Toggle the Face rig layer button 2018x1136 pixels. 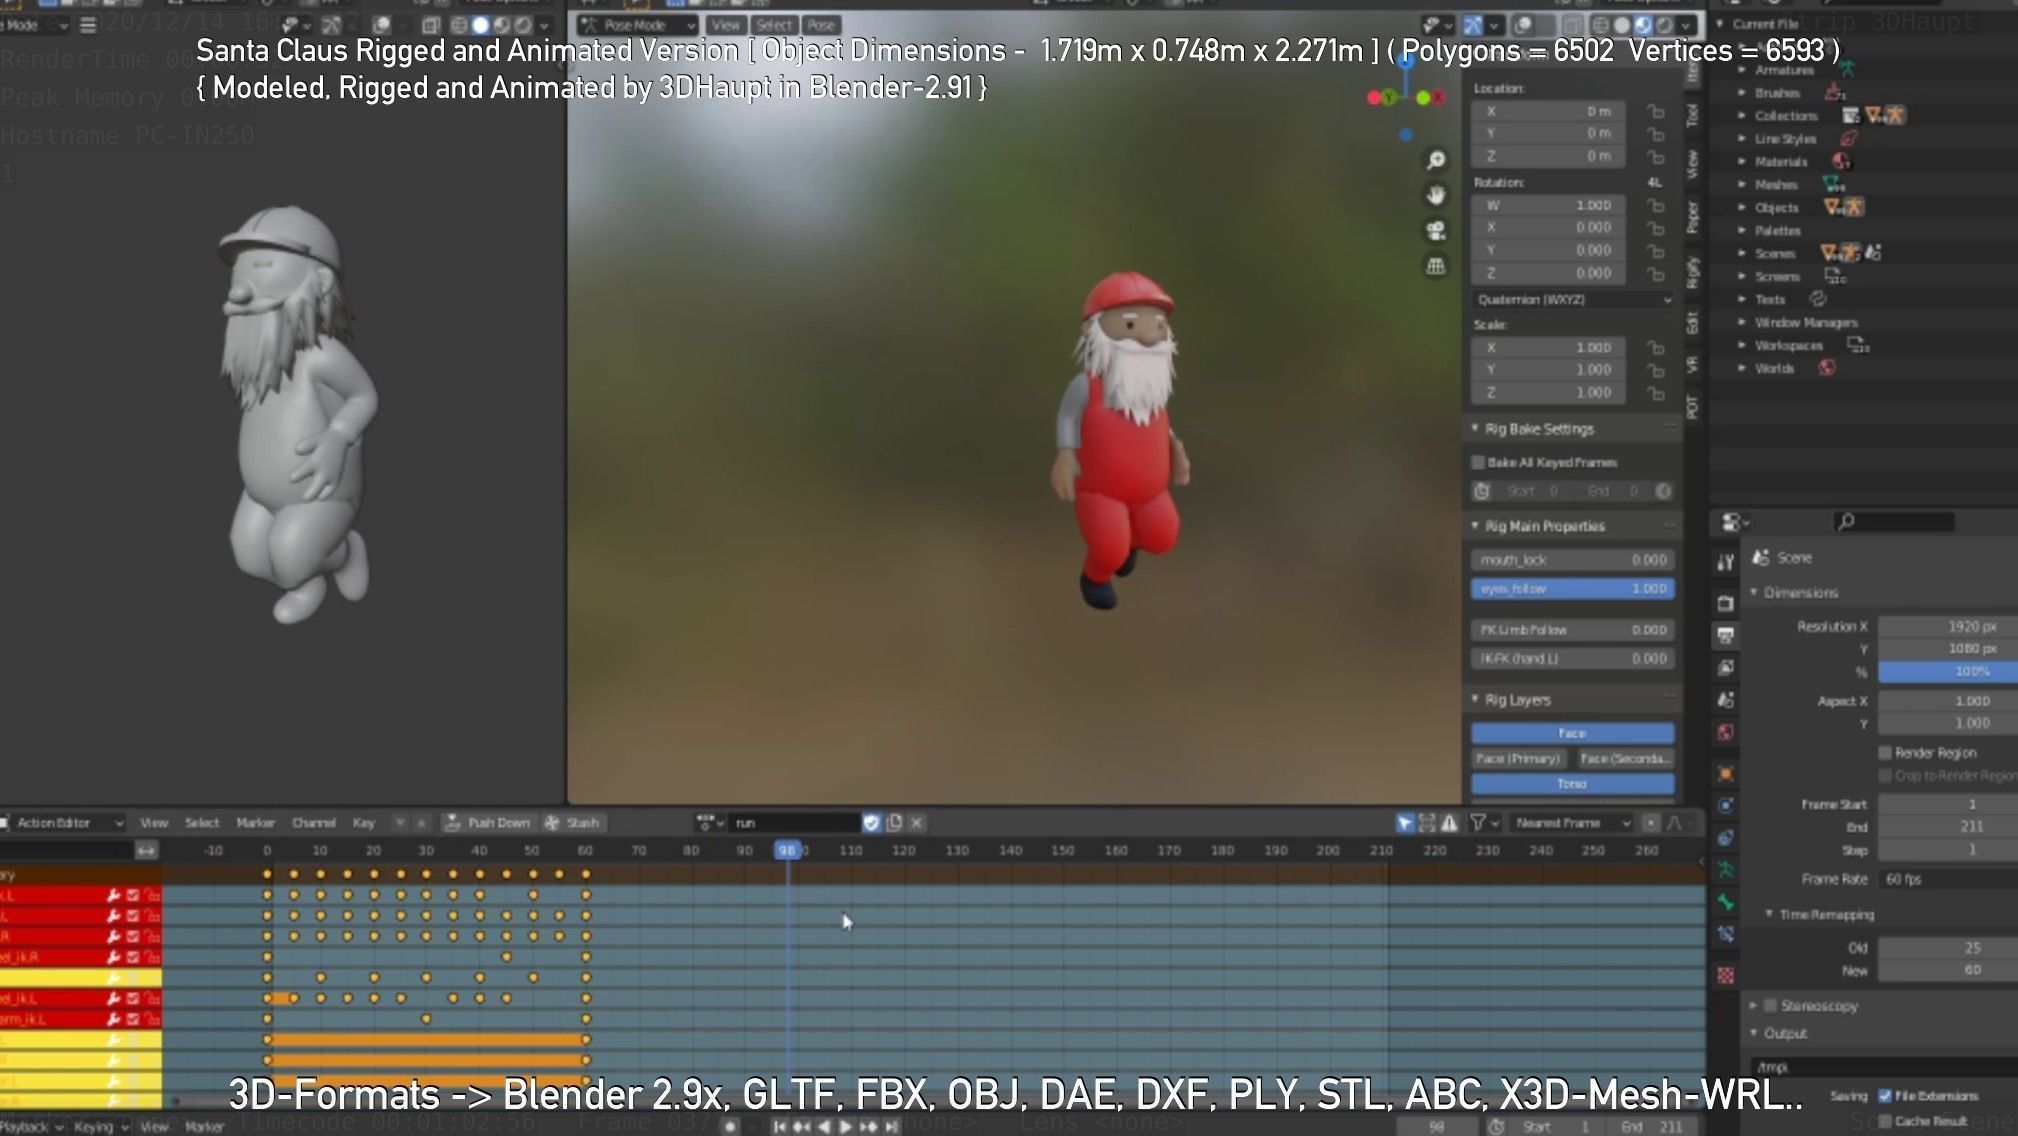[1572, 733]
